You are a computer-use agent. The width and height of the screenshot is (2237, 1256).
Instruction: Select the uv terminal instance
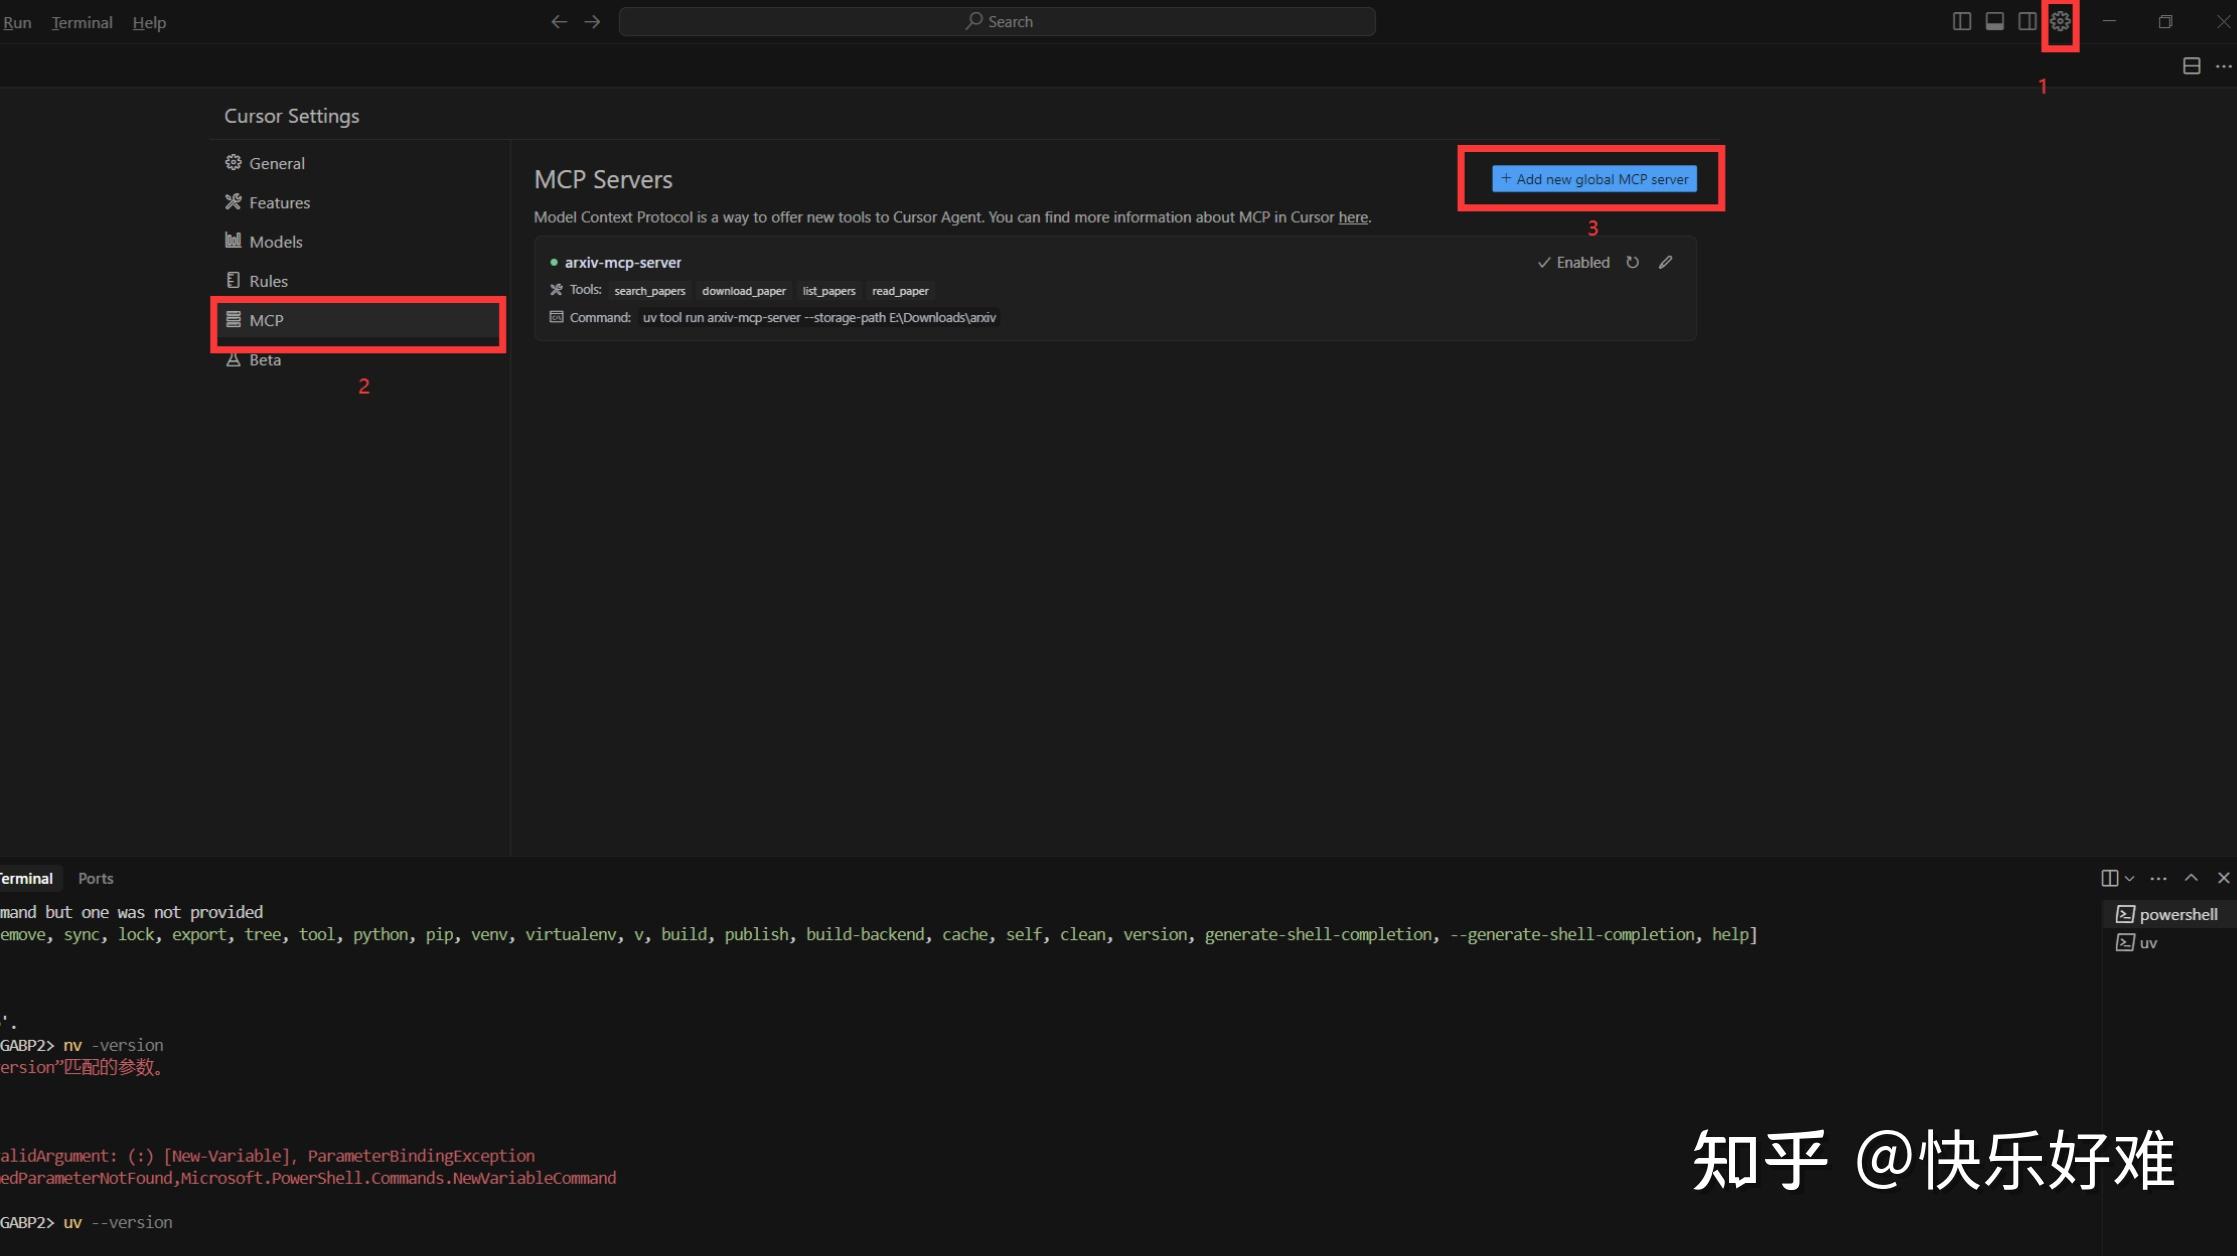(2147, 942)
